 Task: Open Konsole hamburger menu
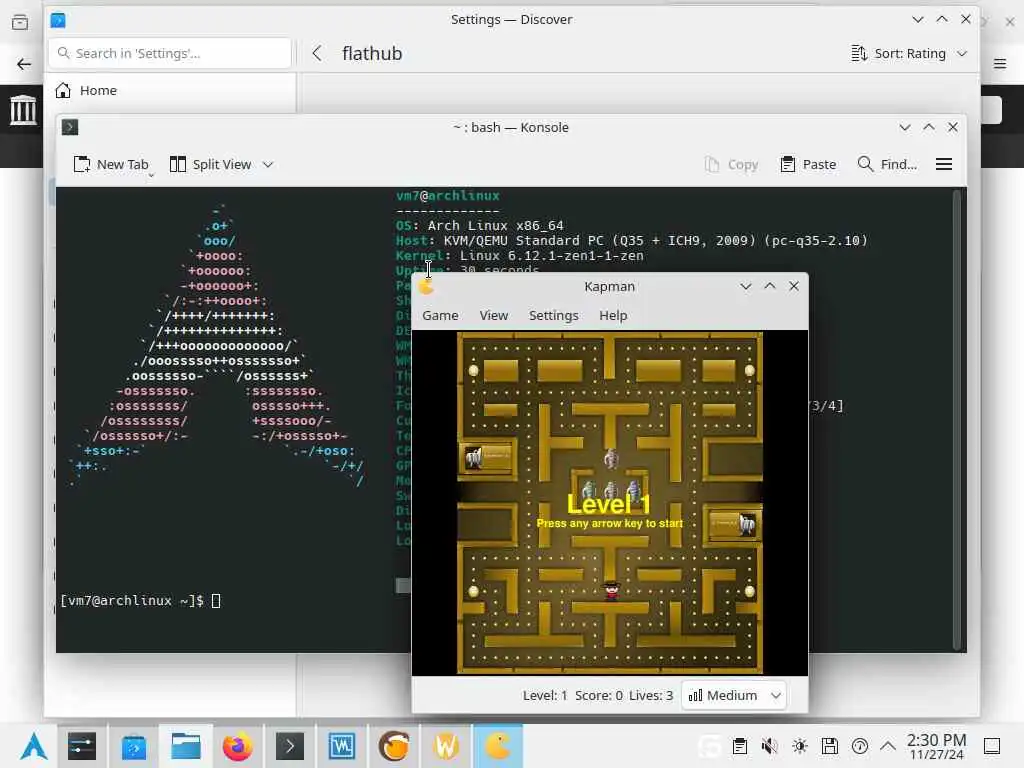click(944, 165)
